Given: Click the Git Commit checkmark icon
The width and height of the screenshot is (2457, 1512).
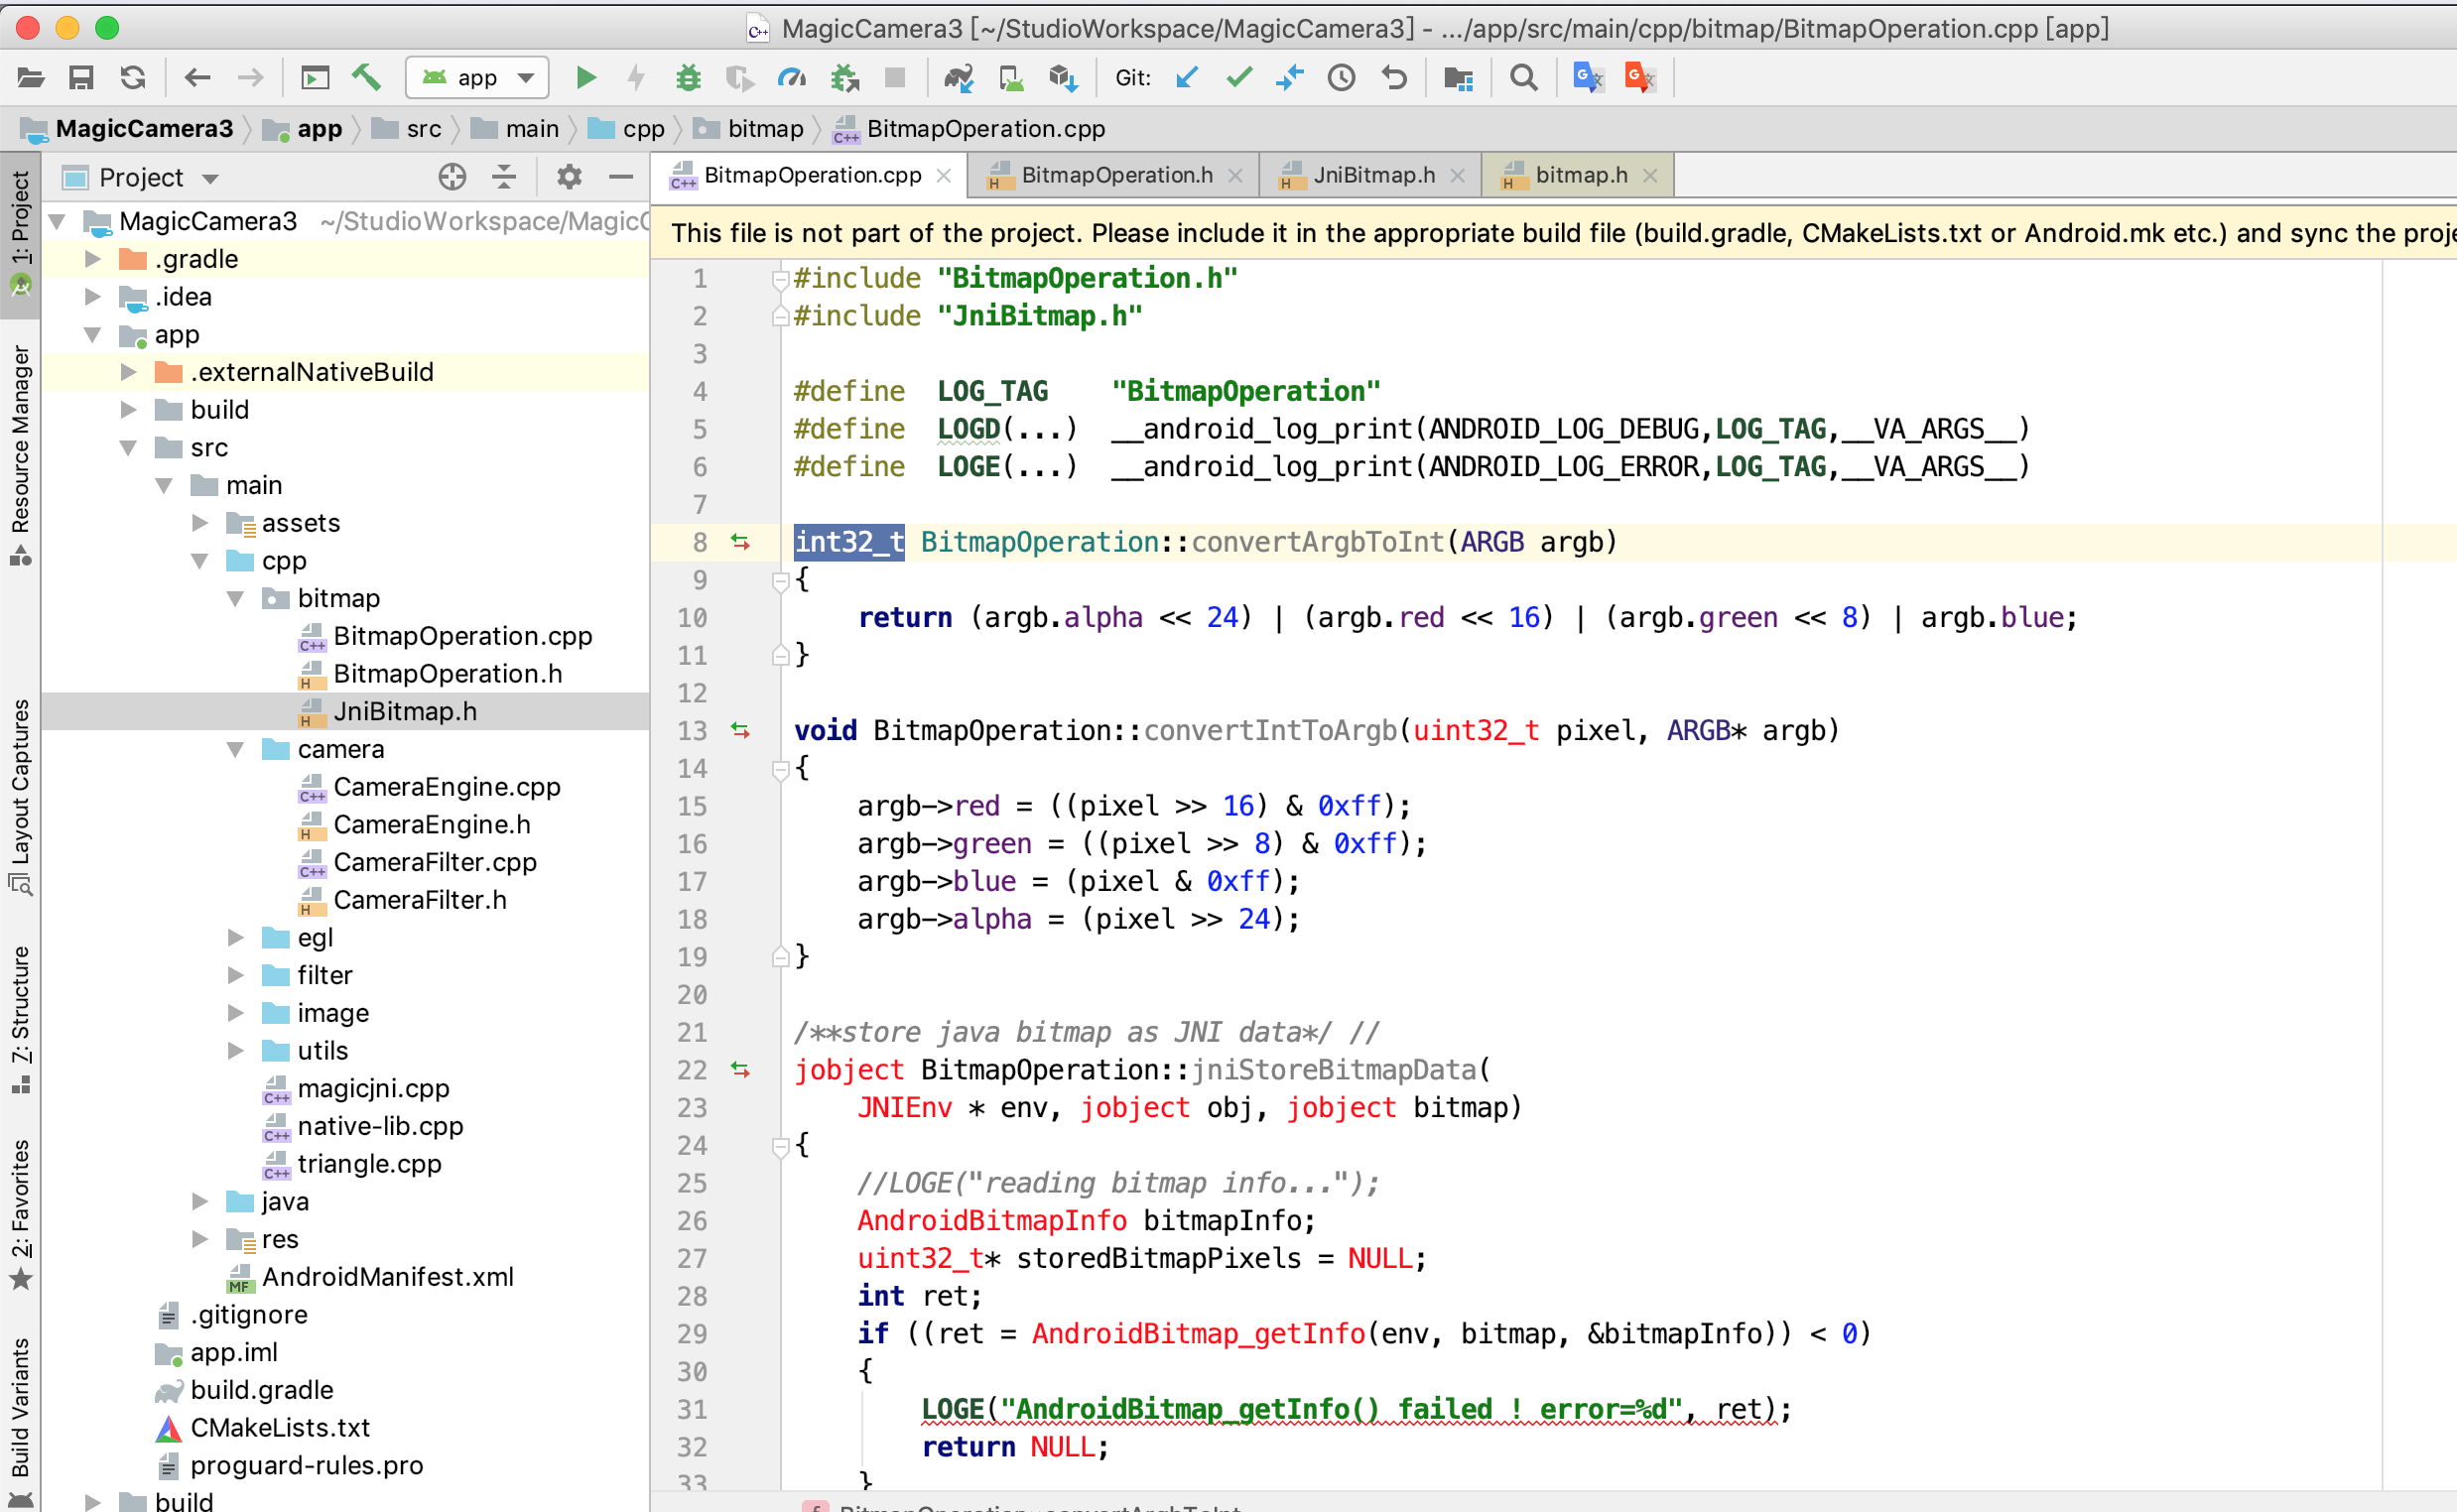Looking at the screenshot, I should click(x=1239, y=77).
